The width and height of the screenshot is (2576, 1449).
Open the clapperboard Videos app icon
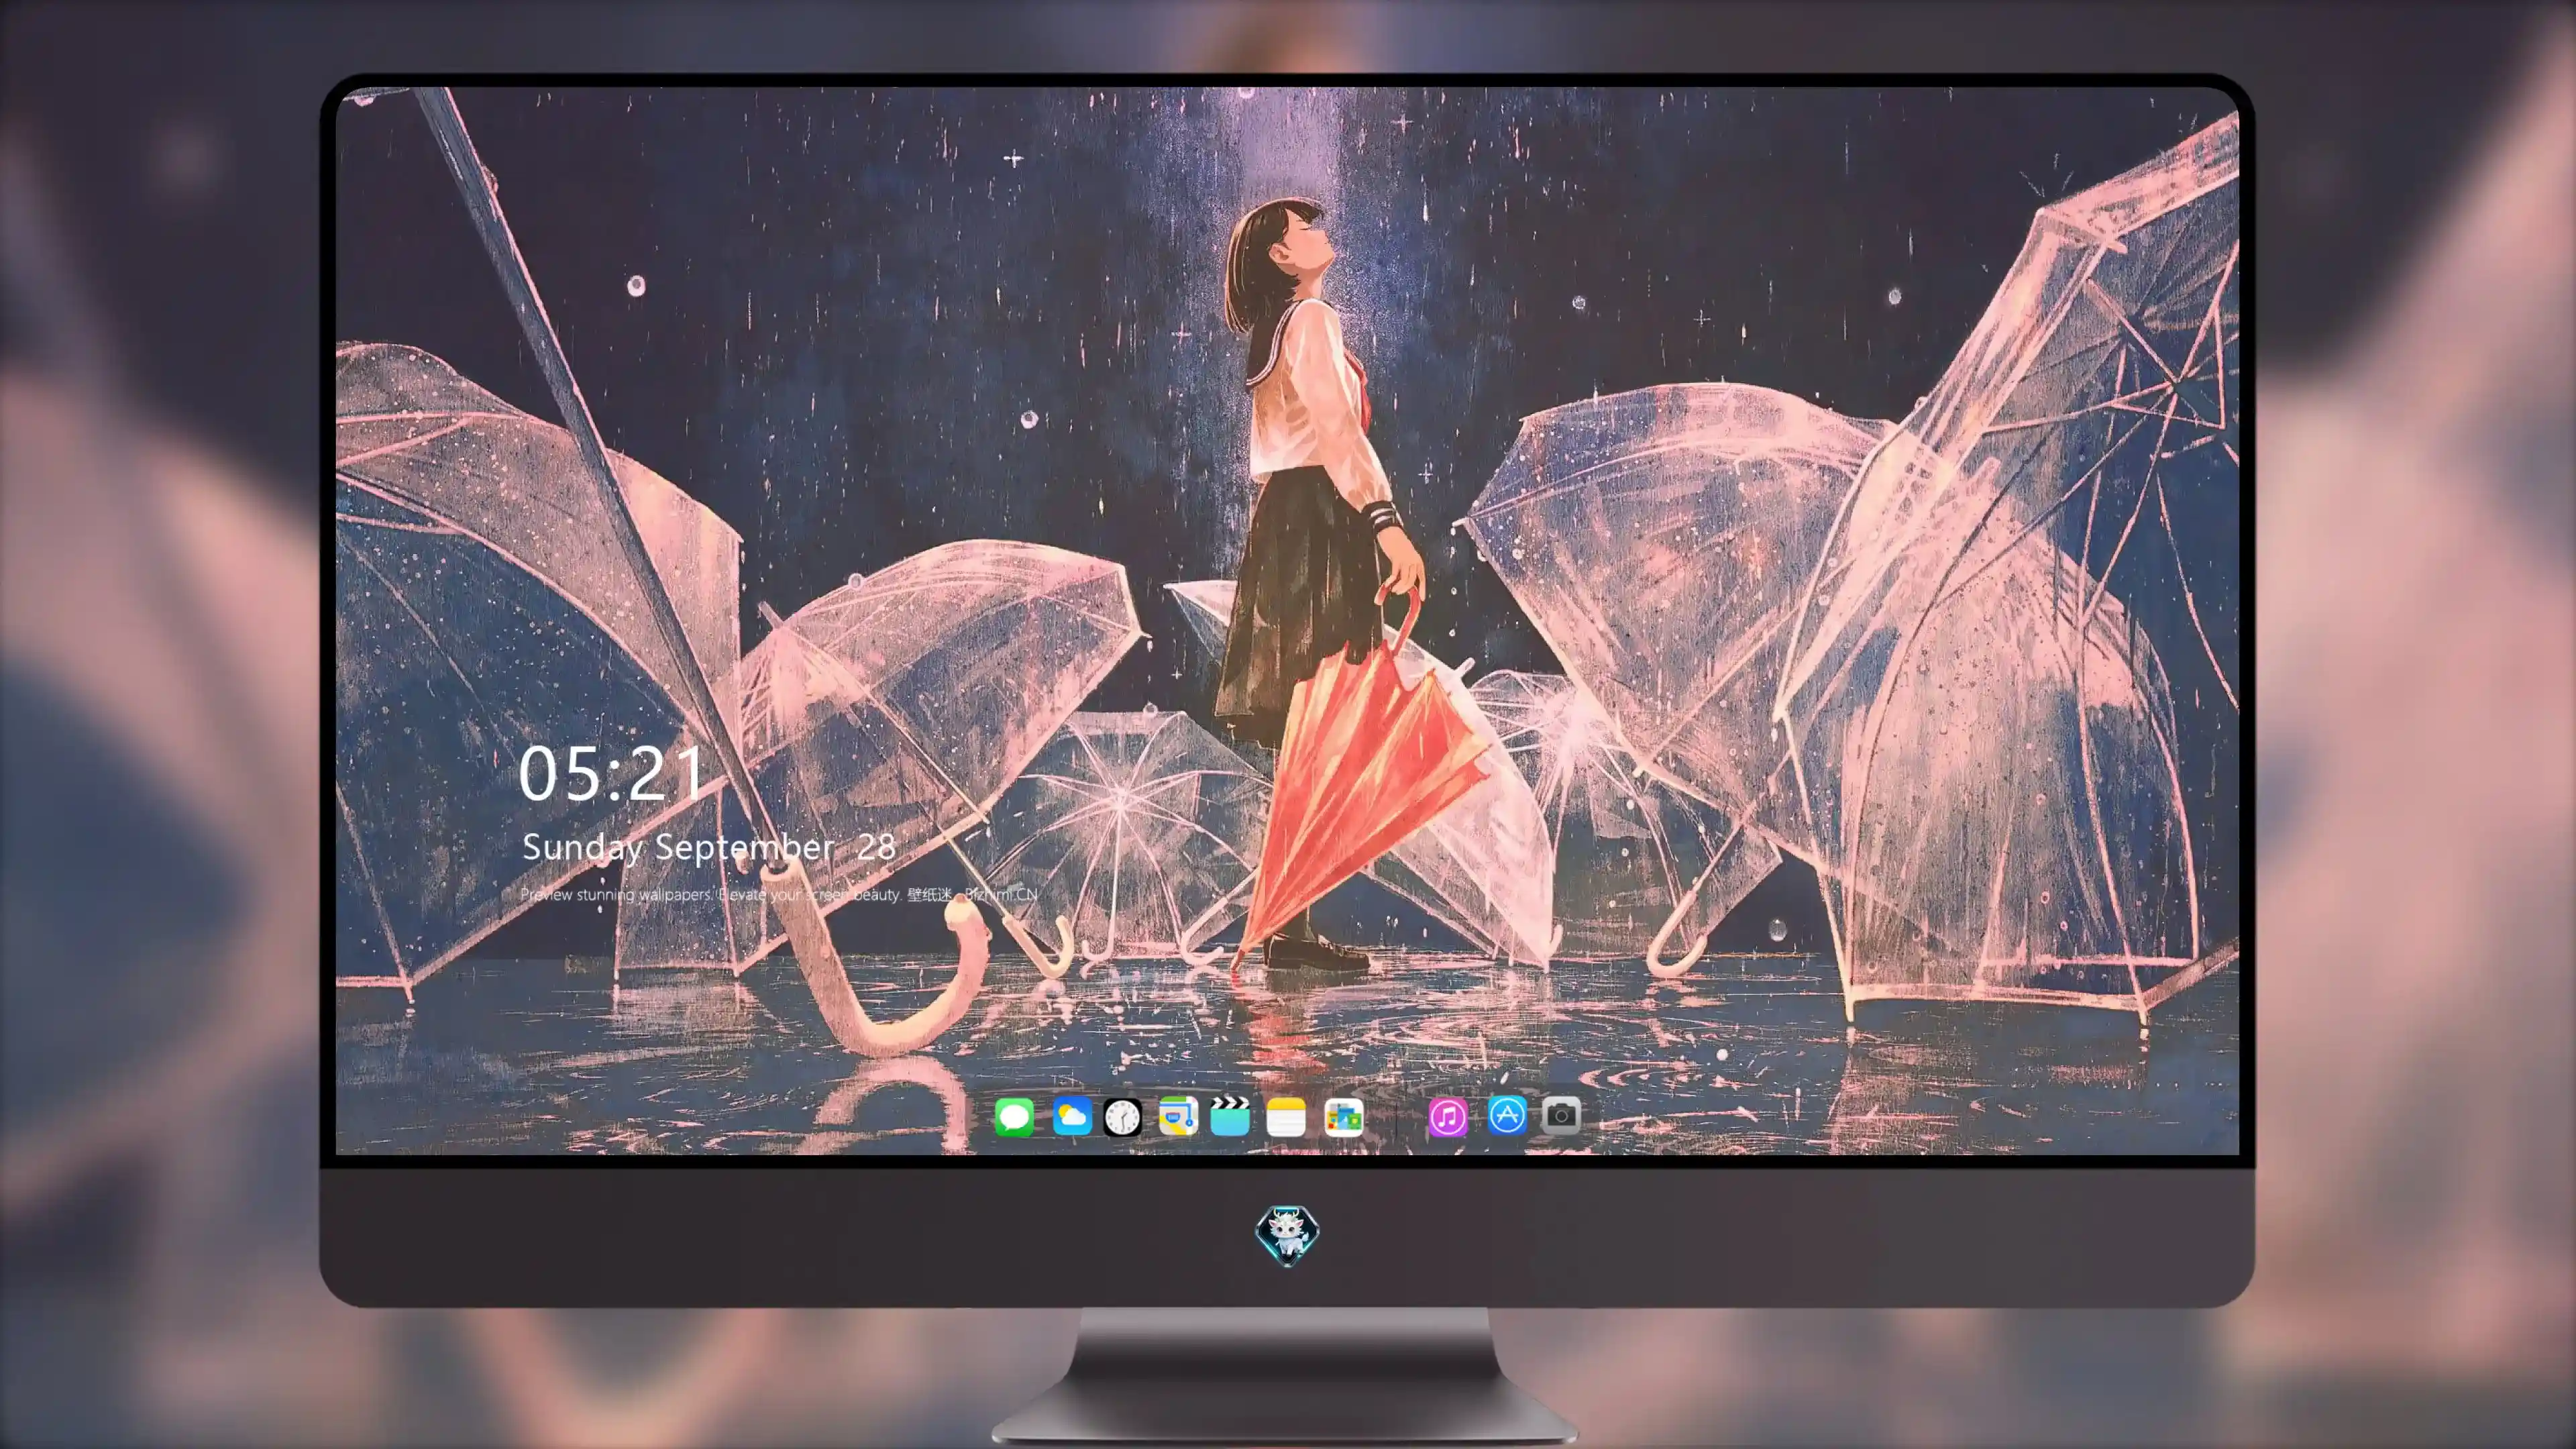click(x=1230, y=1116)
